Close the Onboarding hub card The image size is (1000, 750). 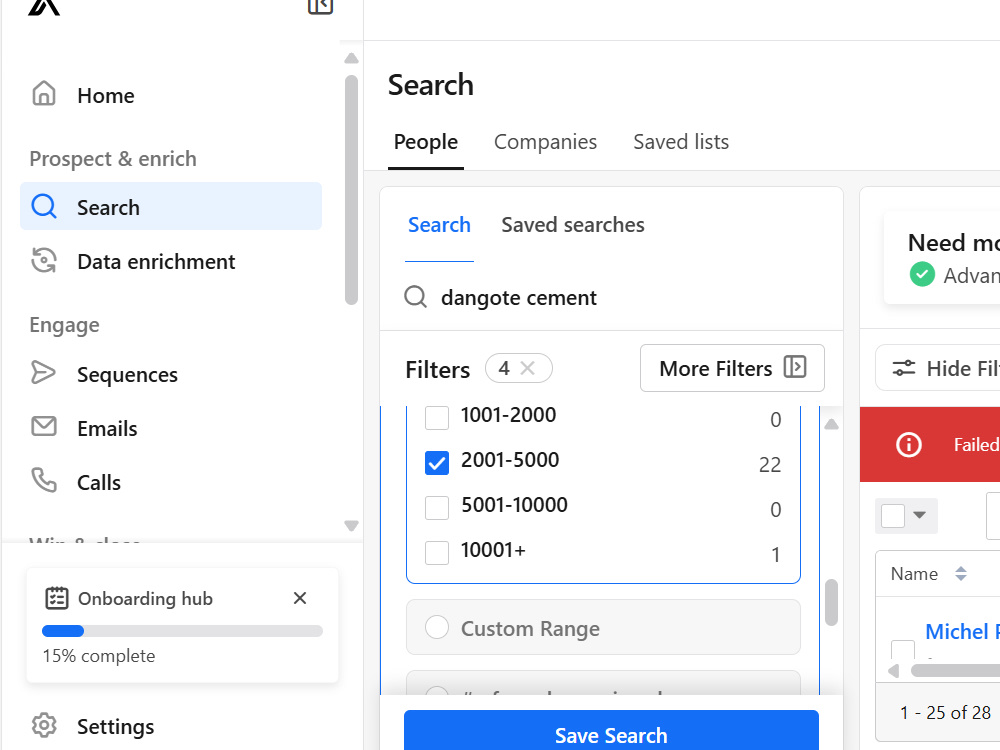[x=300, y=598]
